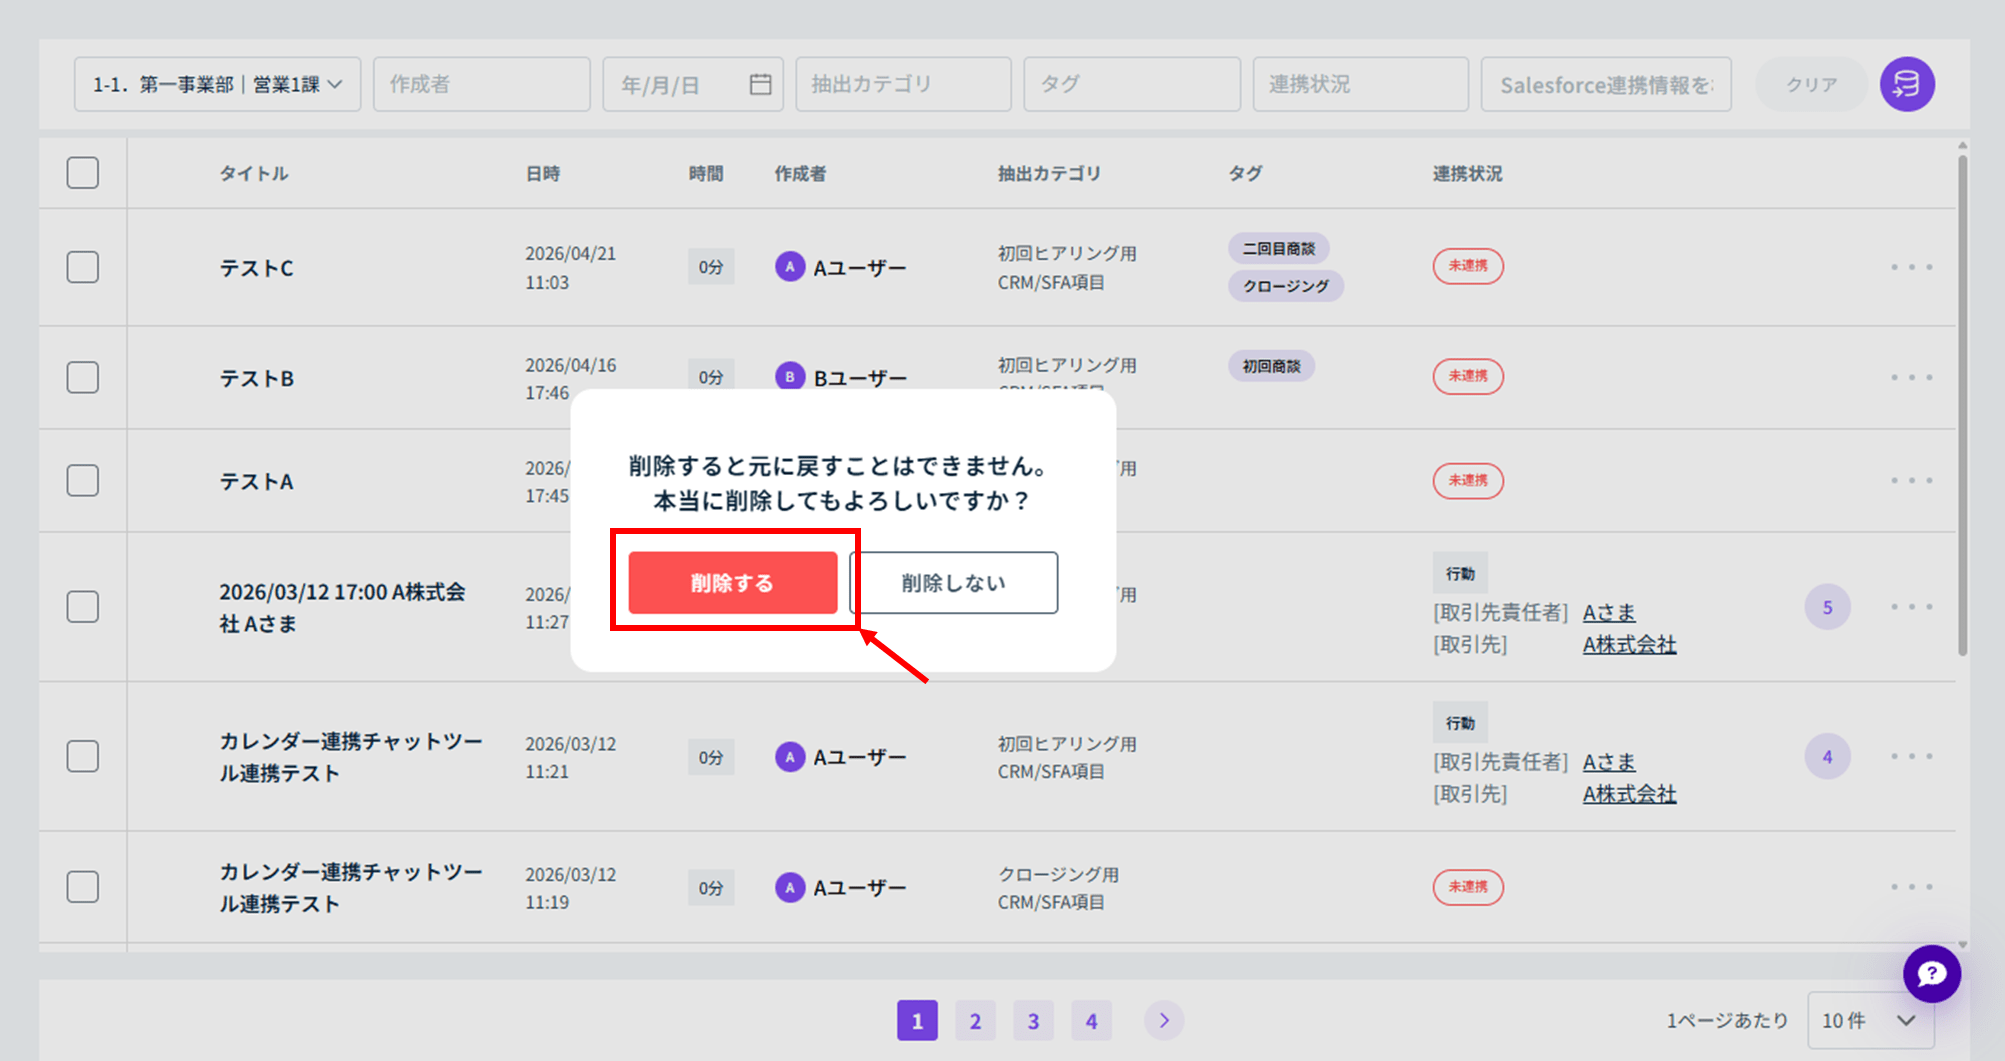
Task: Go to page 2
Action: 975,1020
